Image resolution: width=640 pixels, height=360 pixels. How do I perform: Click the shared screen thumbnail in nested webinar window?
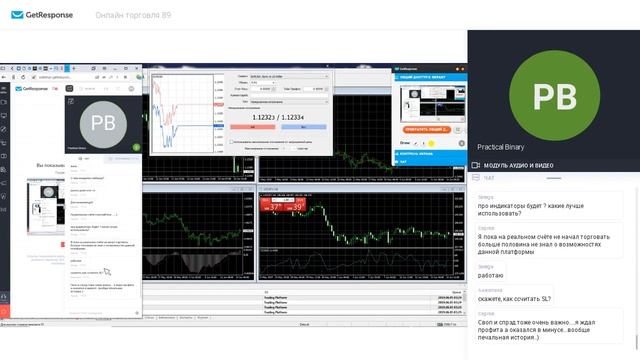[46, 207]
